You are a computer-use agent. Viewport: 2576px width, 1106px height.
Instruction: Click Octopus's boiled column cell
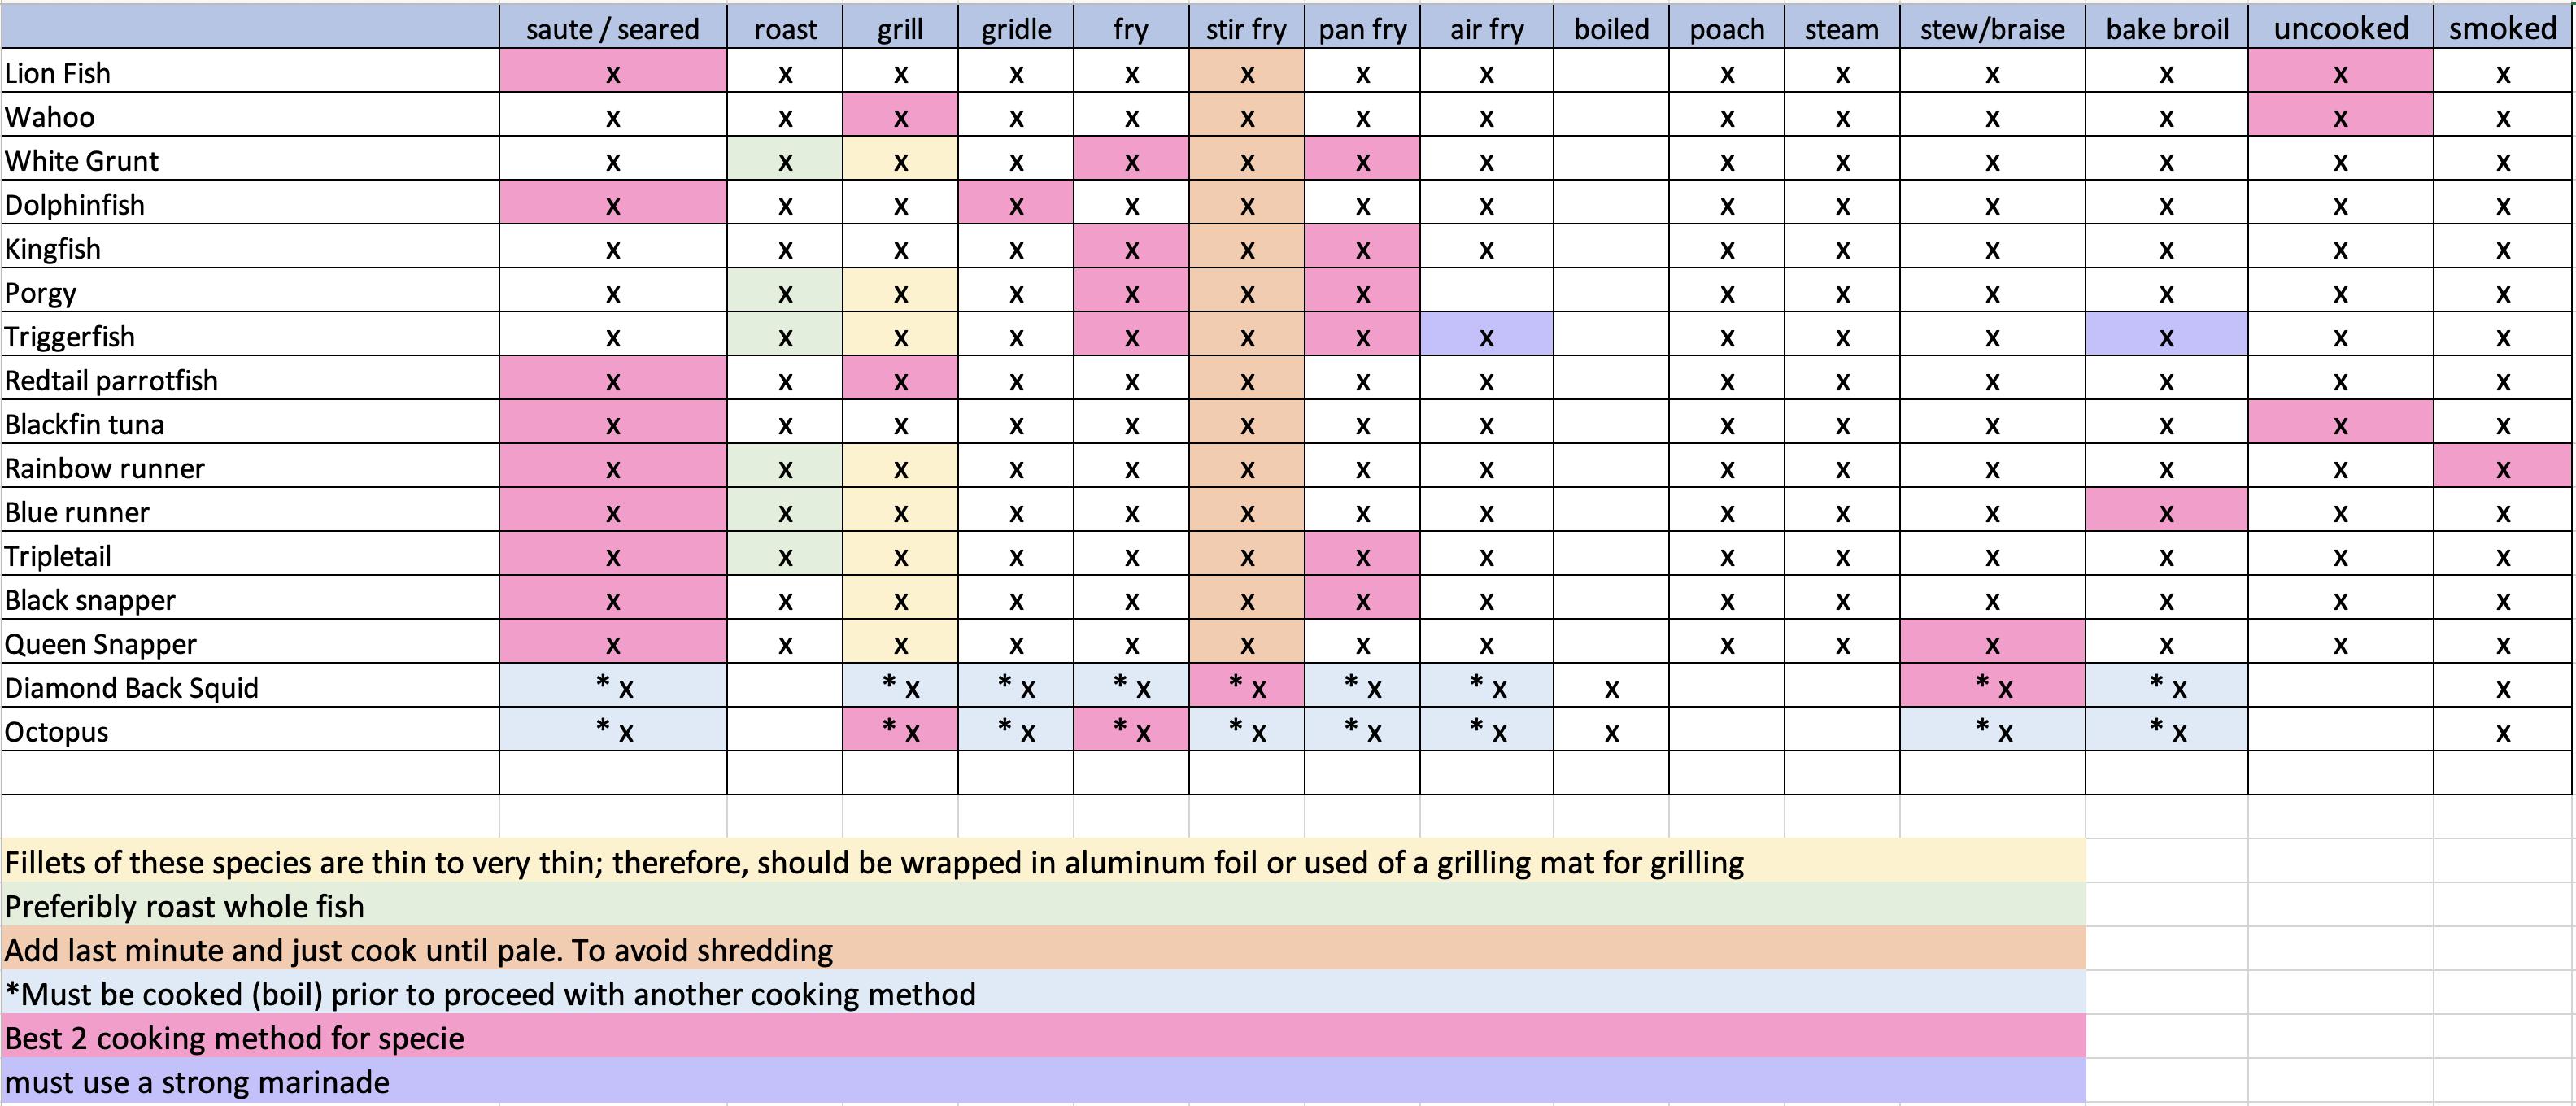click(x=1611, y=731)
